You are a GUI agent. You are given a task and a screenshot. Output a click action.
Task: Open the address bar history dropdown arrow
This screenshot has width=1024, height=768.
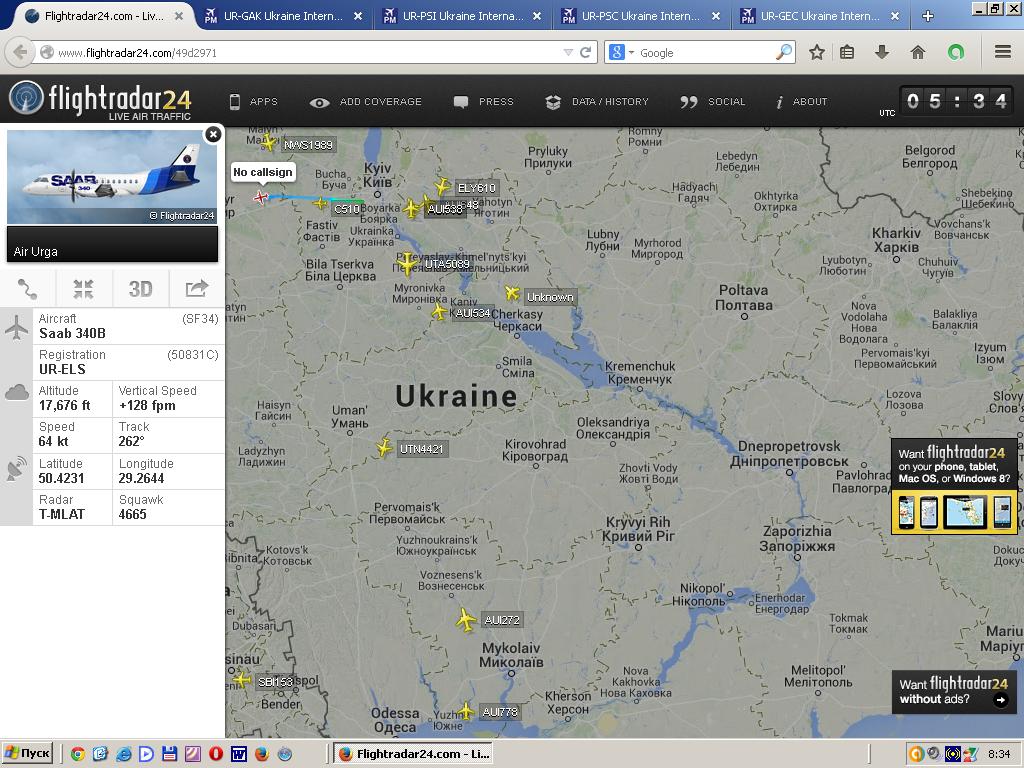coord(568,52)
